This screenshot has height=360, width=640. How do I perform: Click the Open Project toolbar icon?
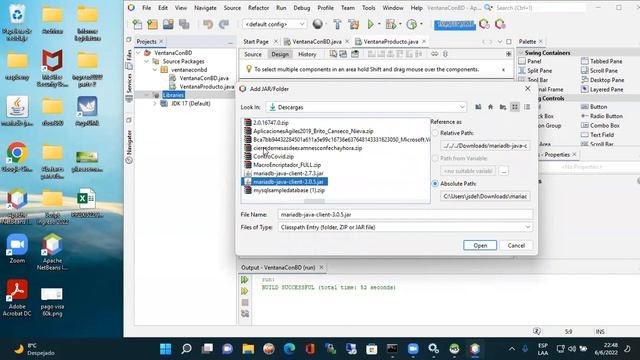coord(168,24)
